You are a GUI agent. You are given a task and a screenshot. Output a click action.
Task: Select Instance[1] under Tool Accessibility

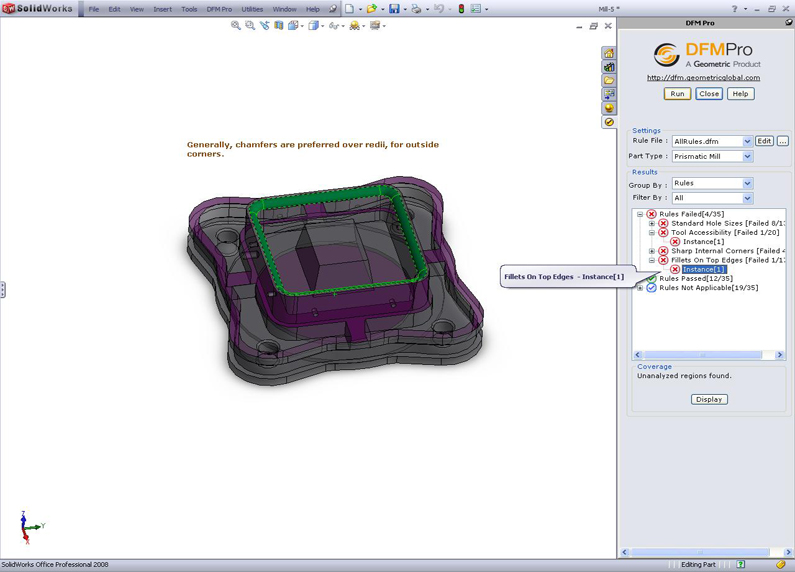[x=703, y=242]
